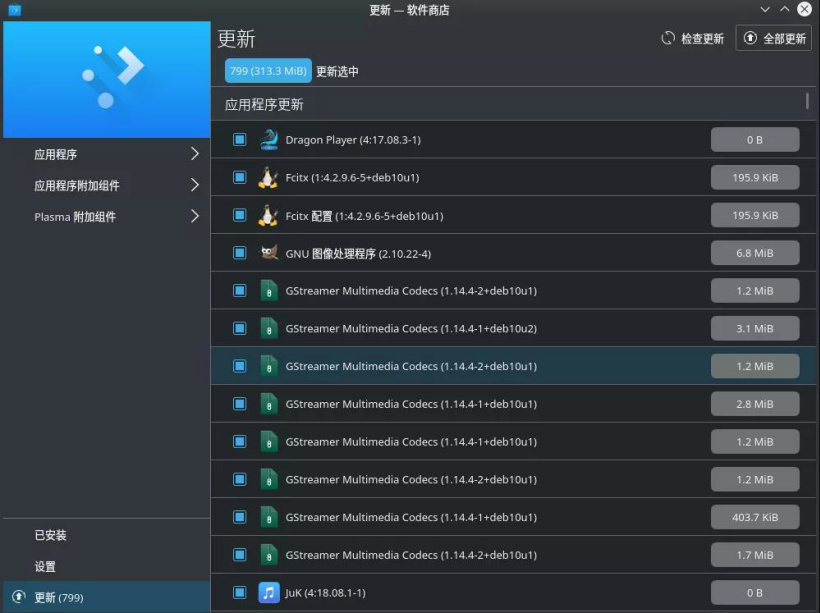Screen dimensions: 820x613
Task: Toggle the checkbox in the 3.1 MiB GStreamer row
Action: (240, 328)
